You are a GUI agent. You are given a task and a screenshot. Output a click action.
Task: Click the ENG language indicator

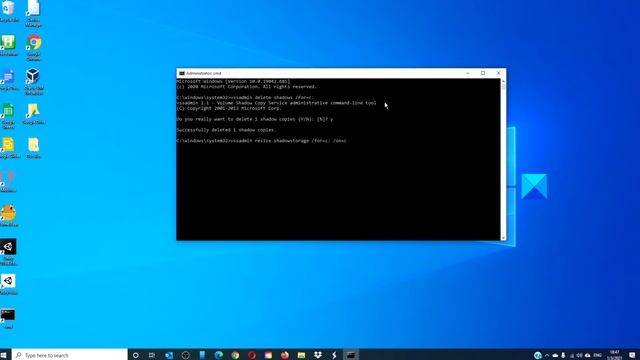point(598,355)
